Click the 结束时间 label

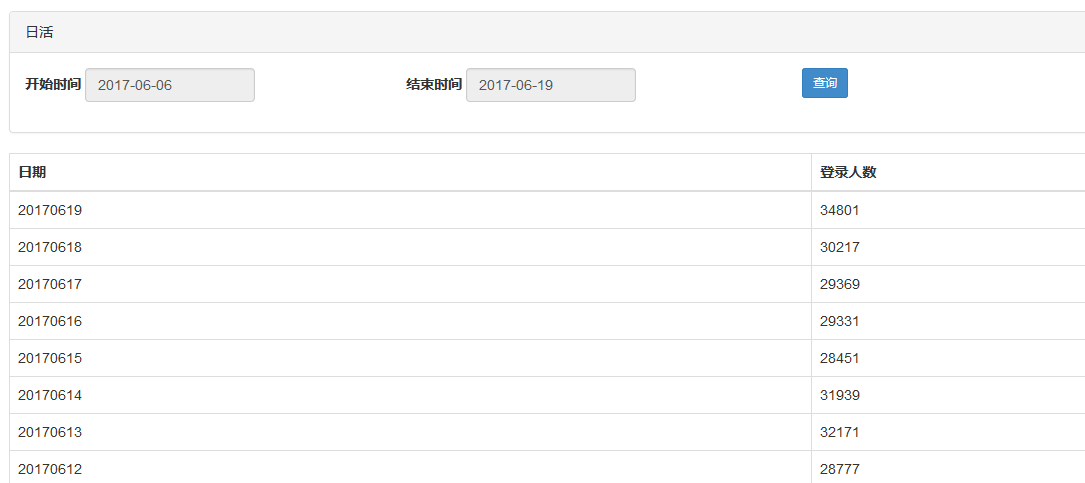click(x=434, y=85)
